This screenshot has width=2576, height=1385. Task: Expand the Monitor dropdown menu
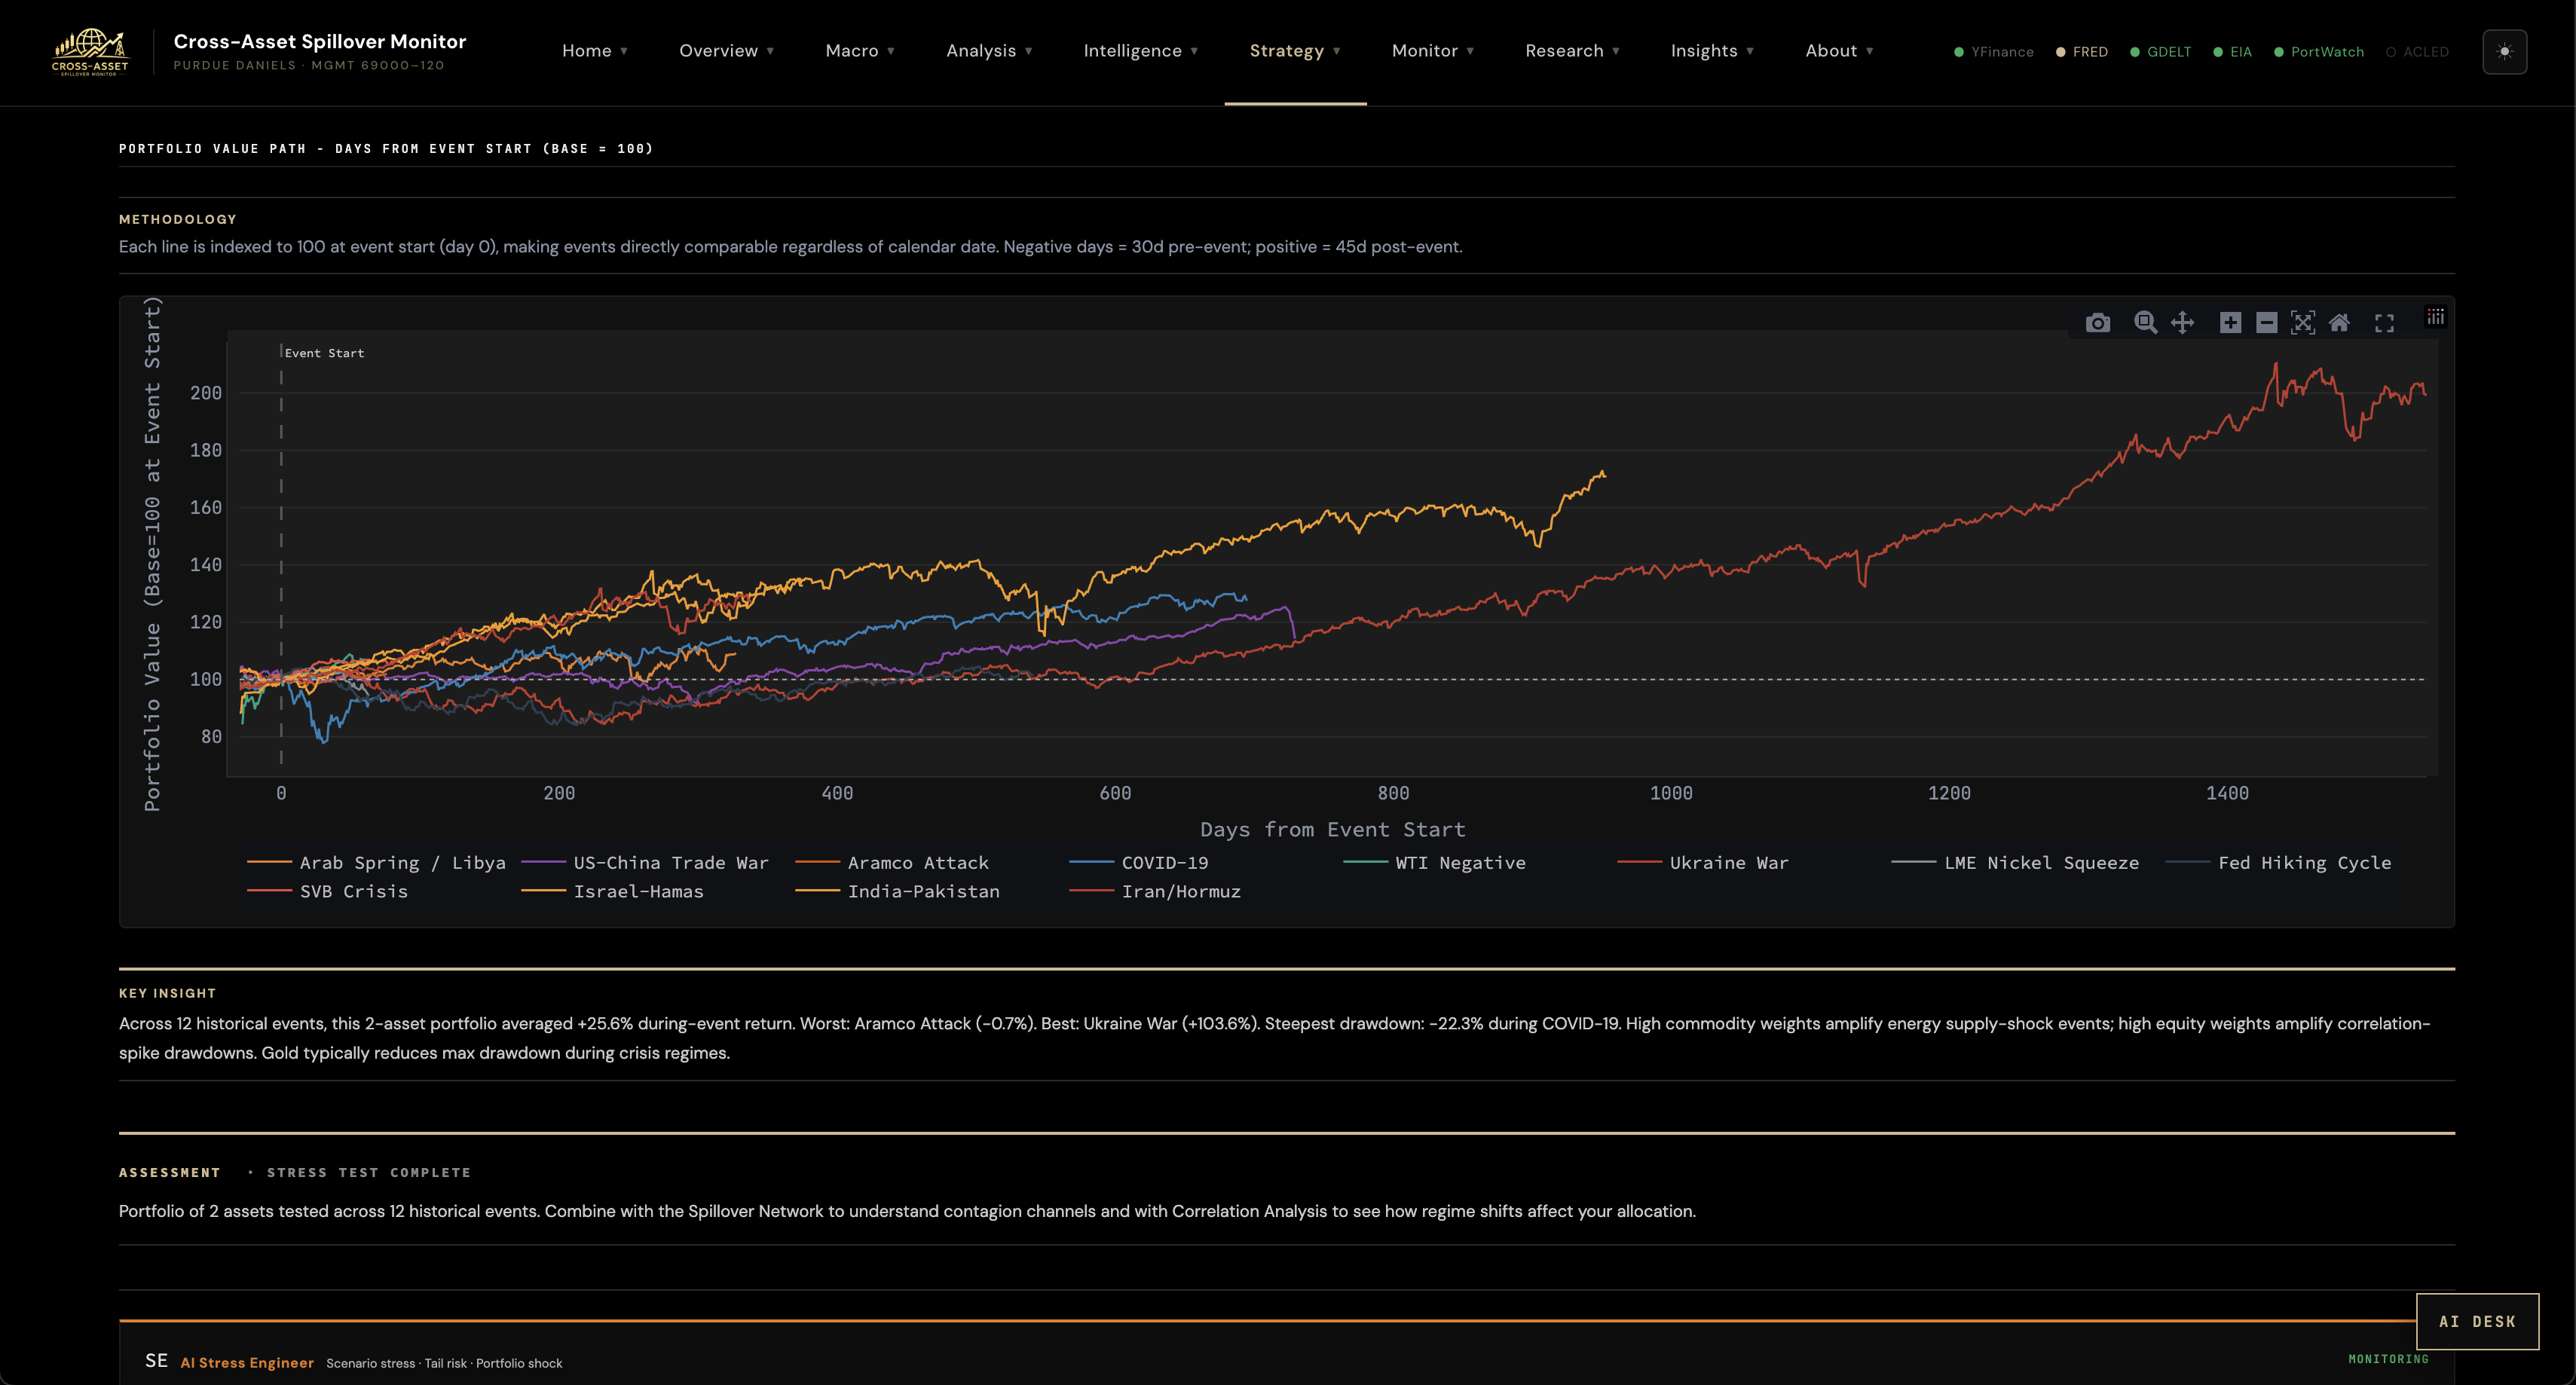(1433, 51)
